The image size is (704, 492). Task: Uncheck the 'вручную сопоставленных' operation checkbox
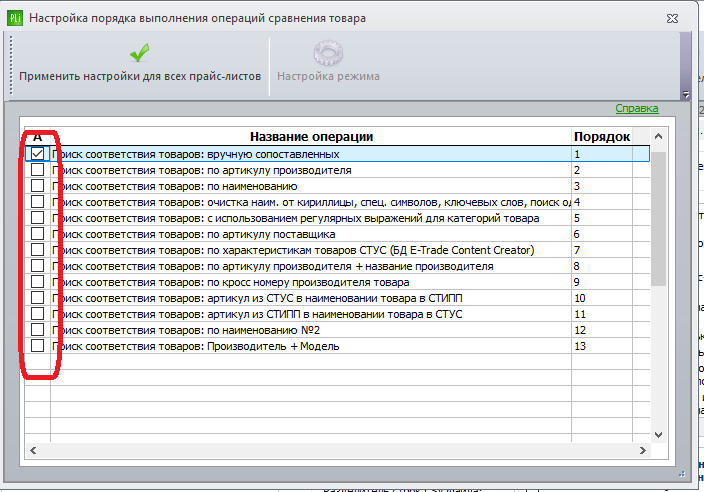pyautogui.click(x=37, y=154)
